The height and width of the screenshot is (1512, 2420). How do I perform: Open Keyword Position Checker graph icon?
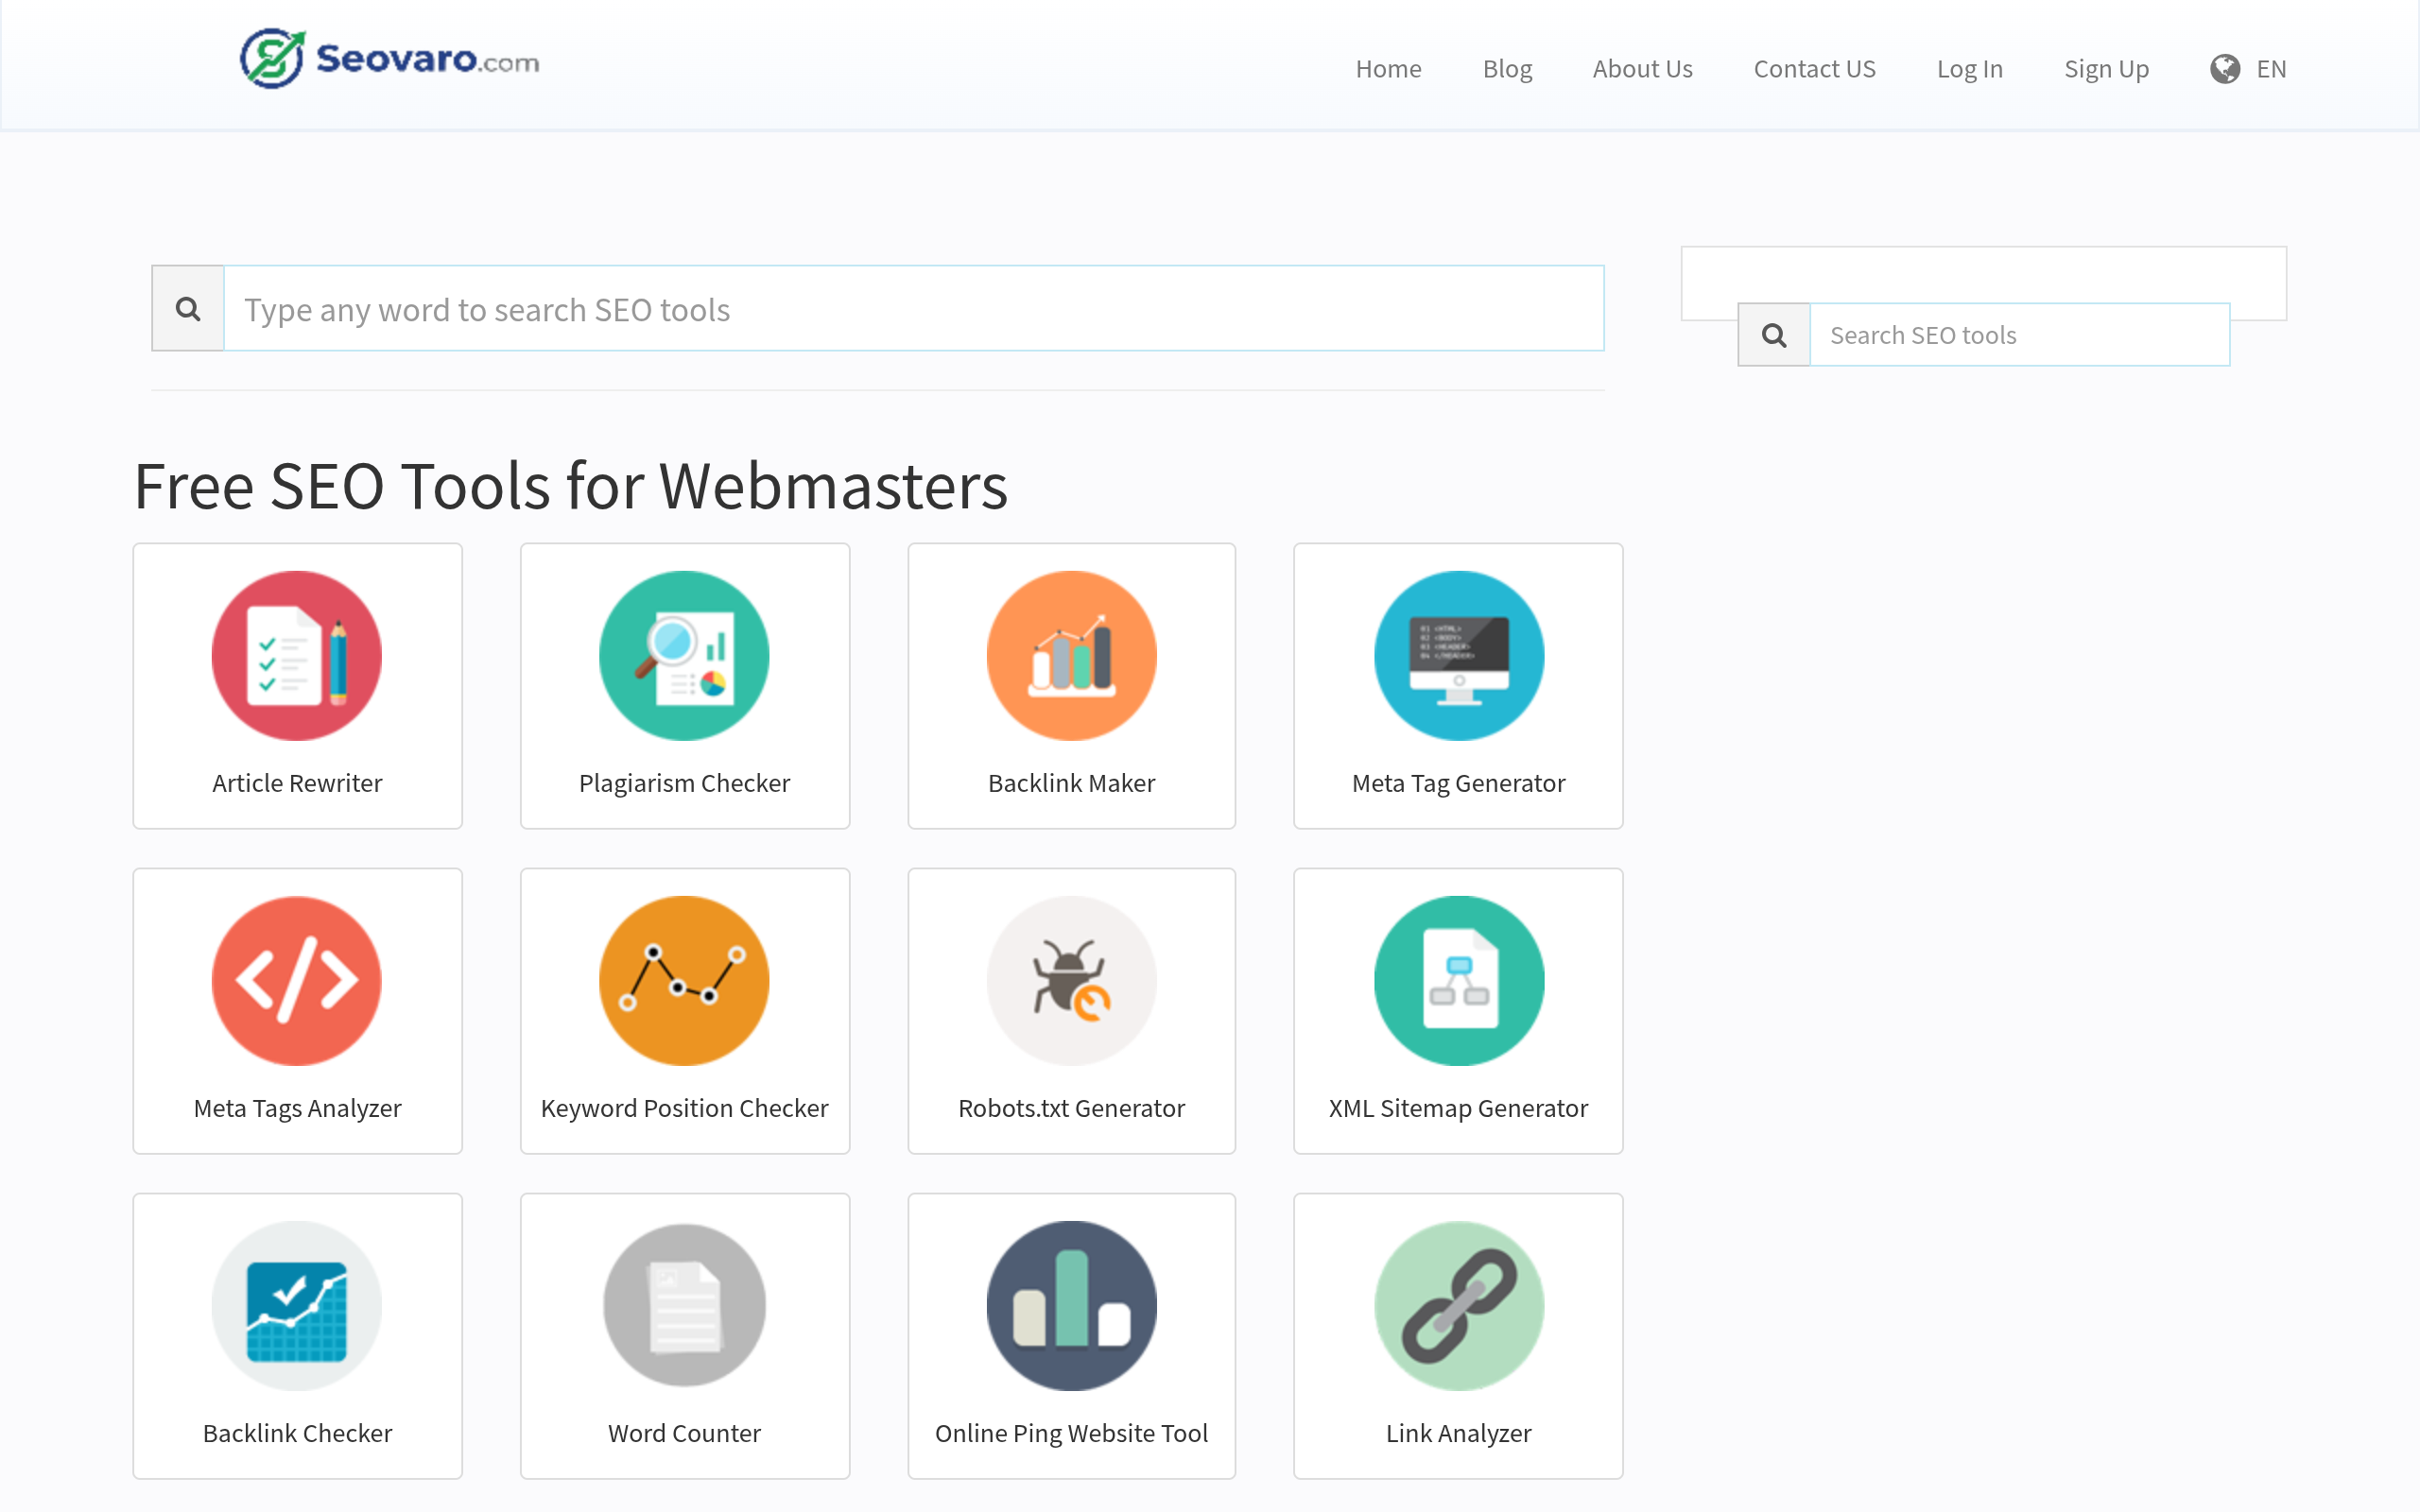[x=684, y=981]
